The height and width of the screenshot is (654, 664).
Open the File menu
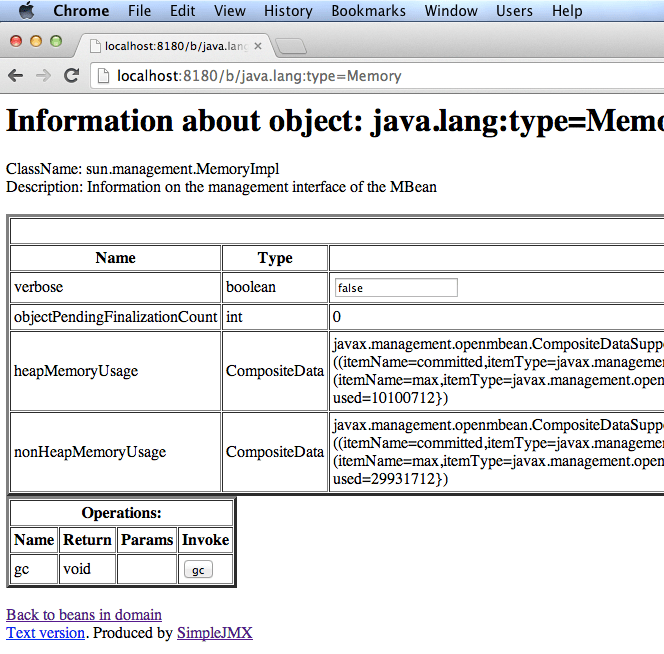[x=139, y=11]
